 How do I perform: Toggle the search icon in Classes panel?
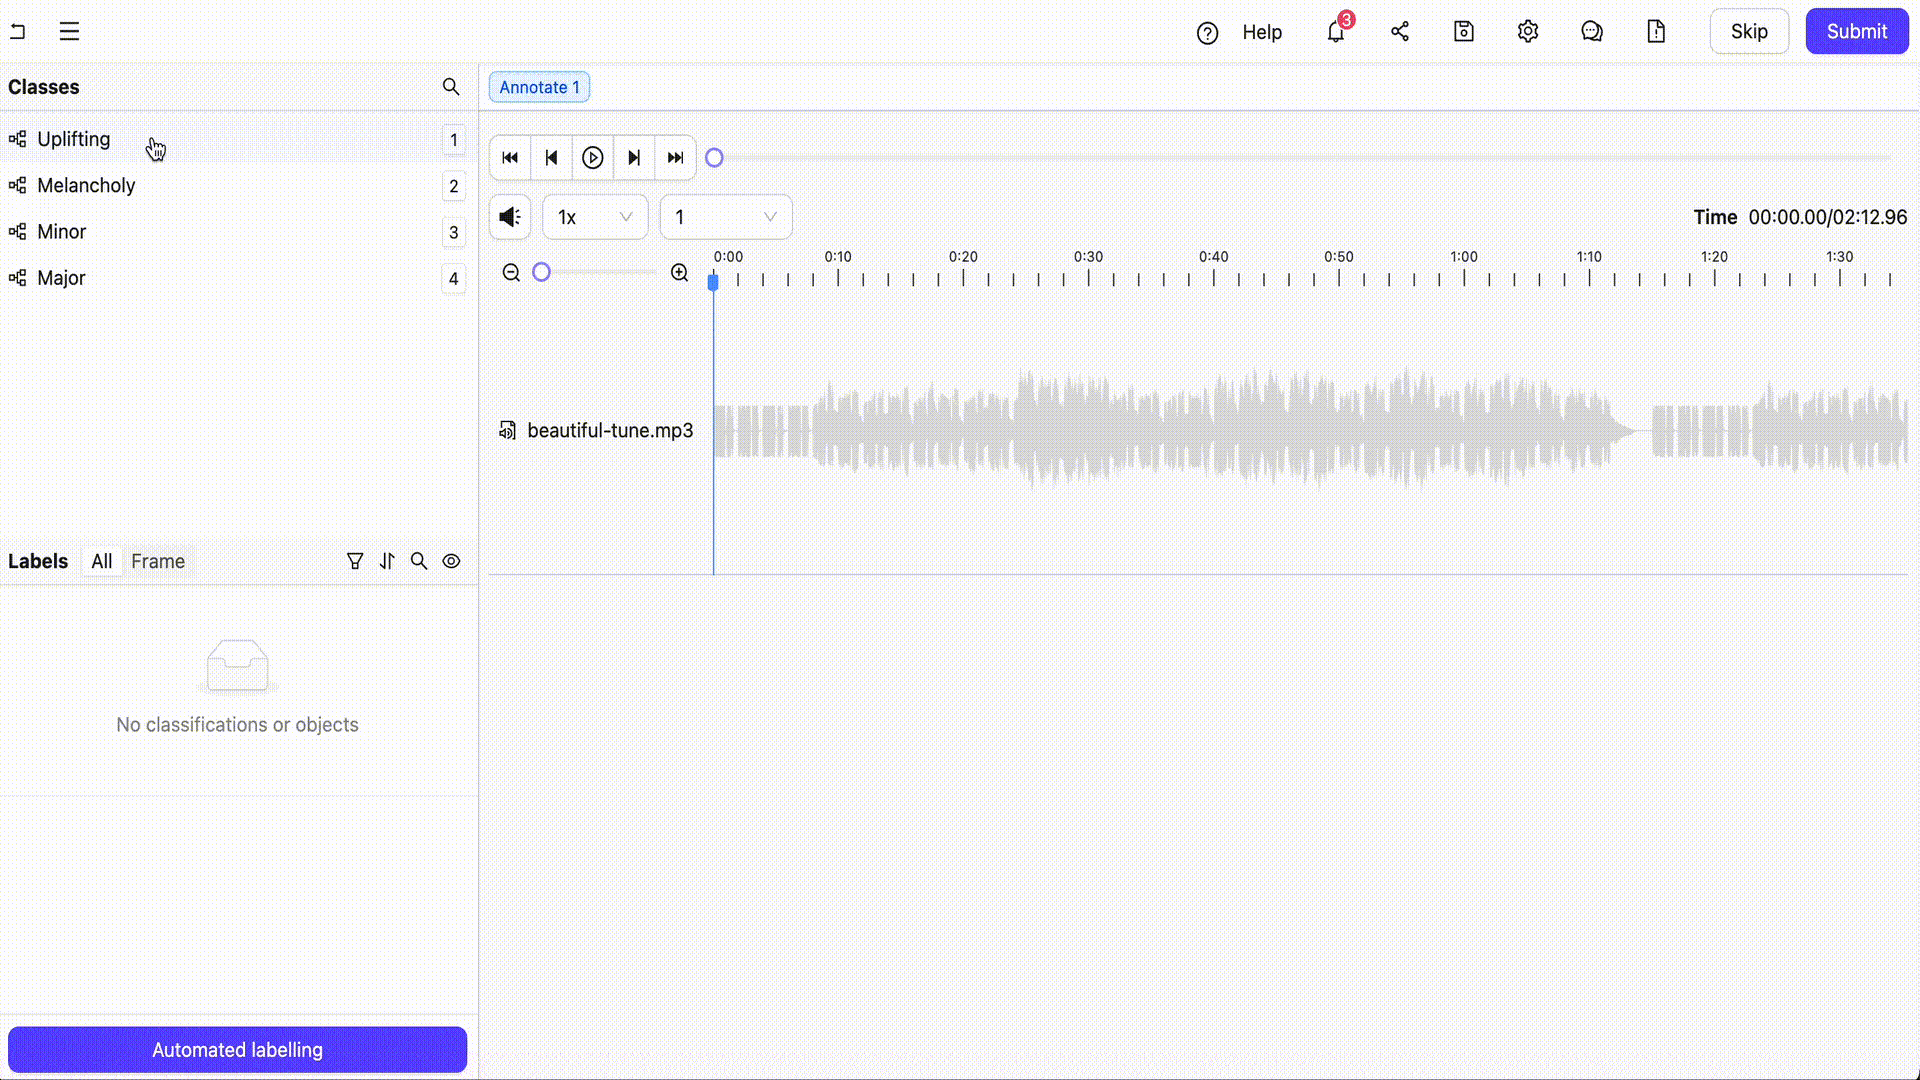pyautogui.click(x=452, y=86)
